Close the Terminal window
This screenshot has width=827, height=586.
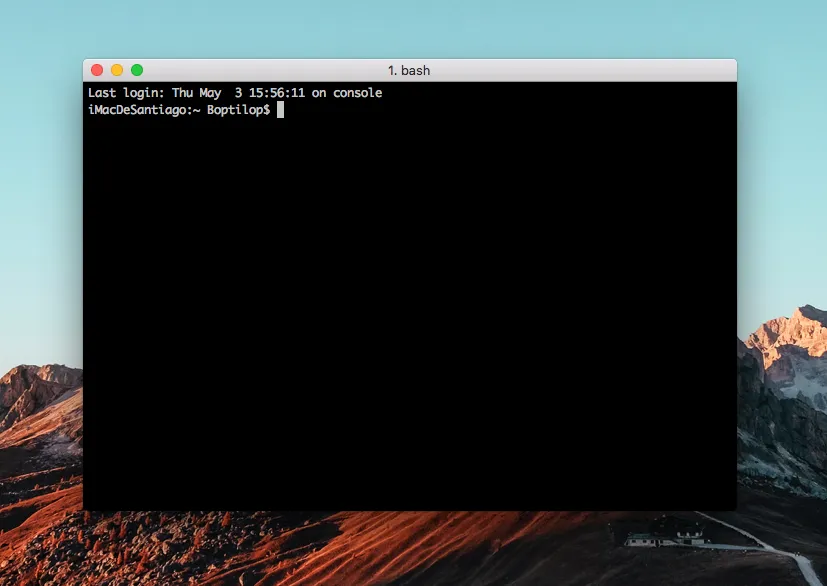tap(96, 70)
